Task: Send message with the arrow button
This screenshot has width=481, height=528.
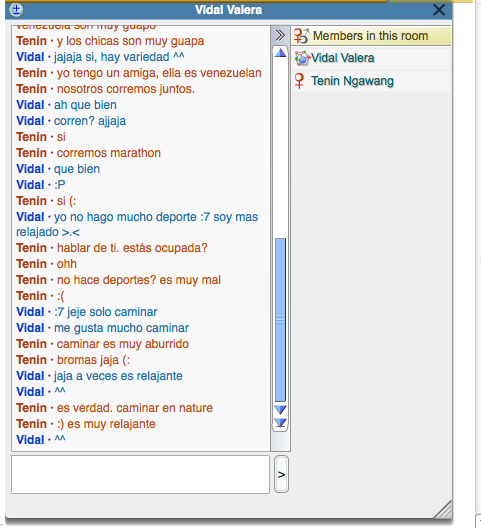Action: 281,474
